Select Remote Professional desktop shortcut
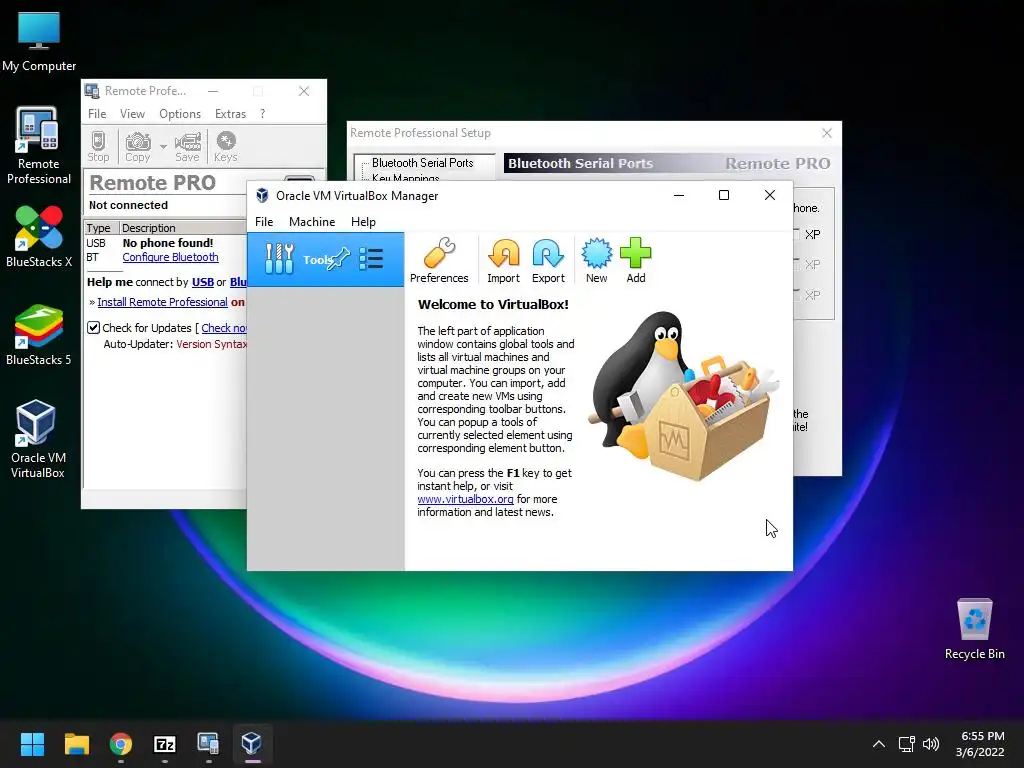1024x768 pixels. point(39,145)
